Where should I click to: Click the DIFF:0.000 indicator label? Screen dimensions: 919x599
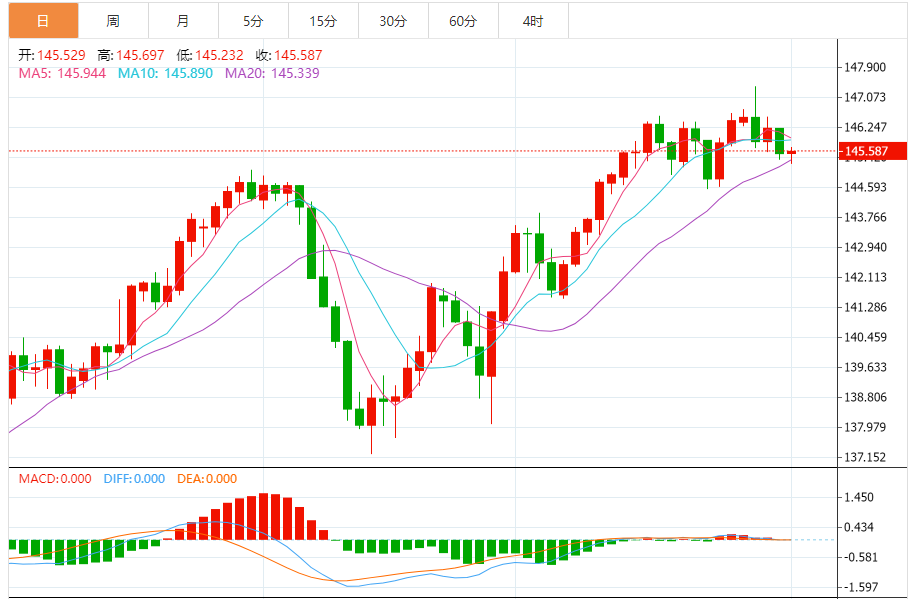134,479
